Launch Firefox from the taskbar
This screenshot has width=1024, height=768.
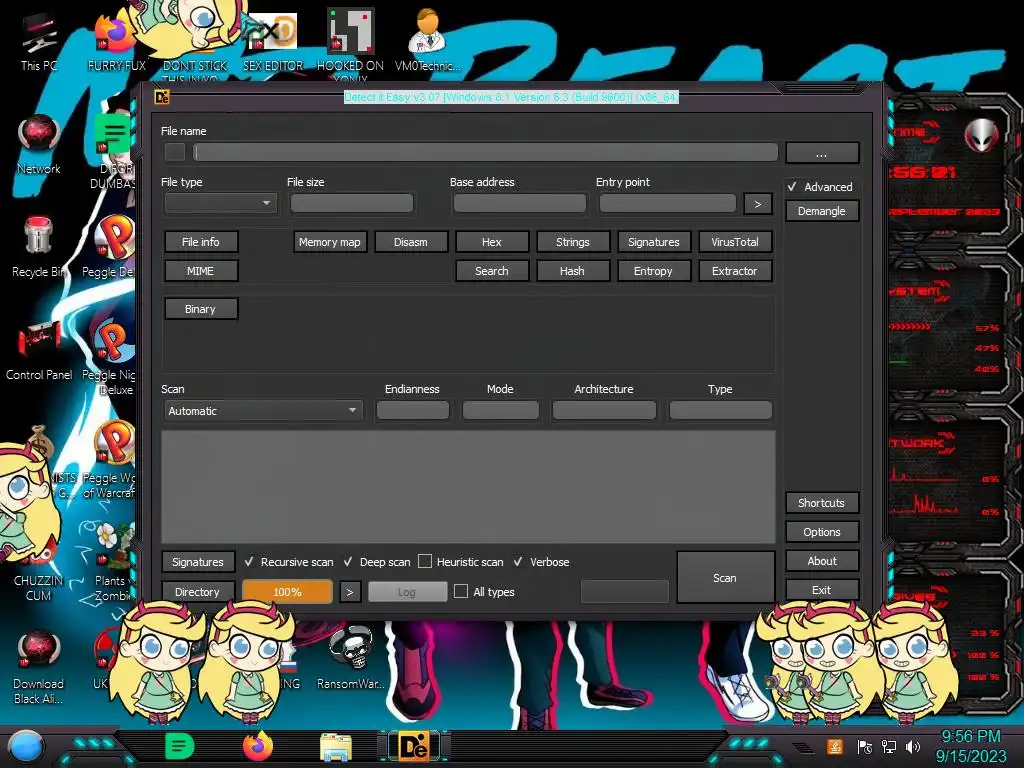258,746
